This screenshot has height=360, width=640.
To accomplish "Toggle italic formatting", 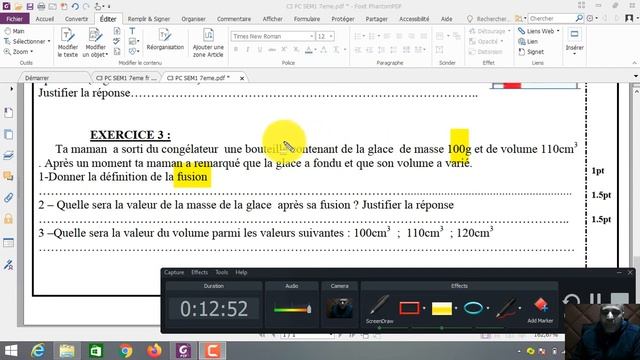I will tap(248, 50).
